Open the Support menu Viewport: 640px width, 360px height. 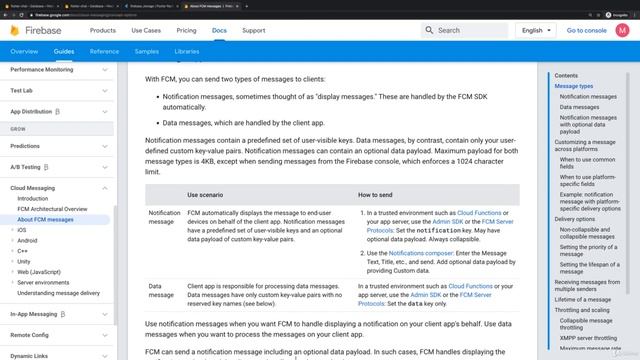point(253,30)
